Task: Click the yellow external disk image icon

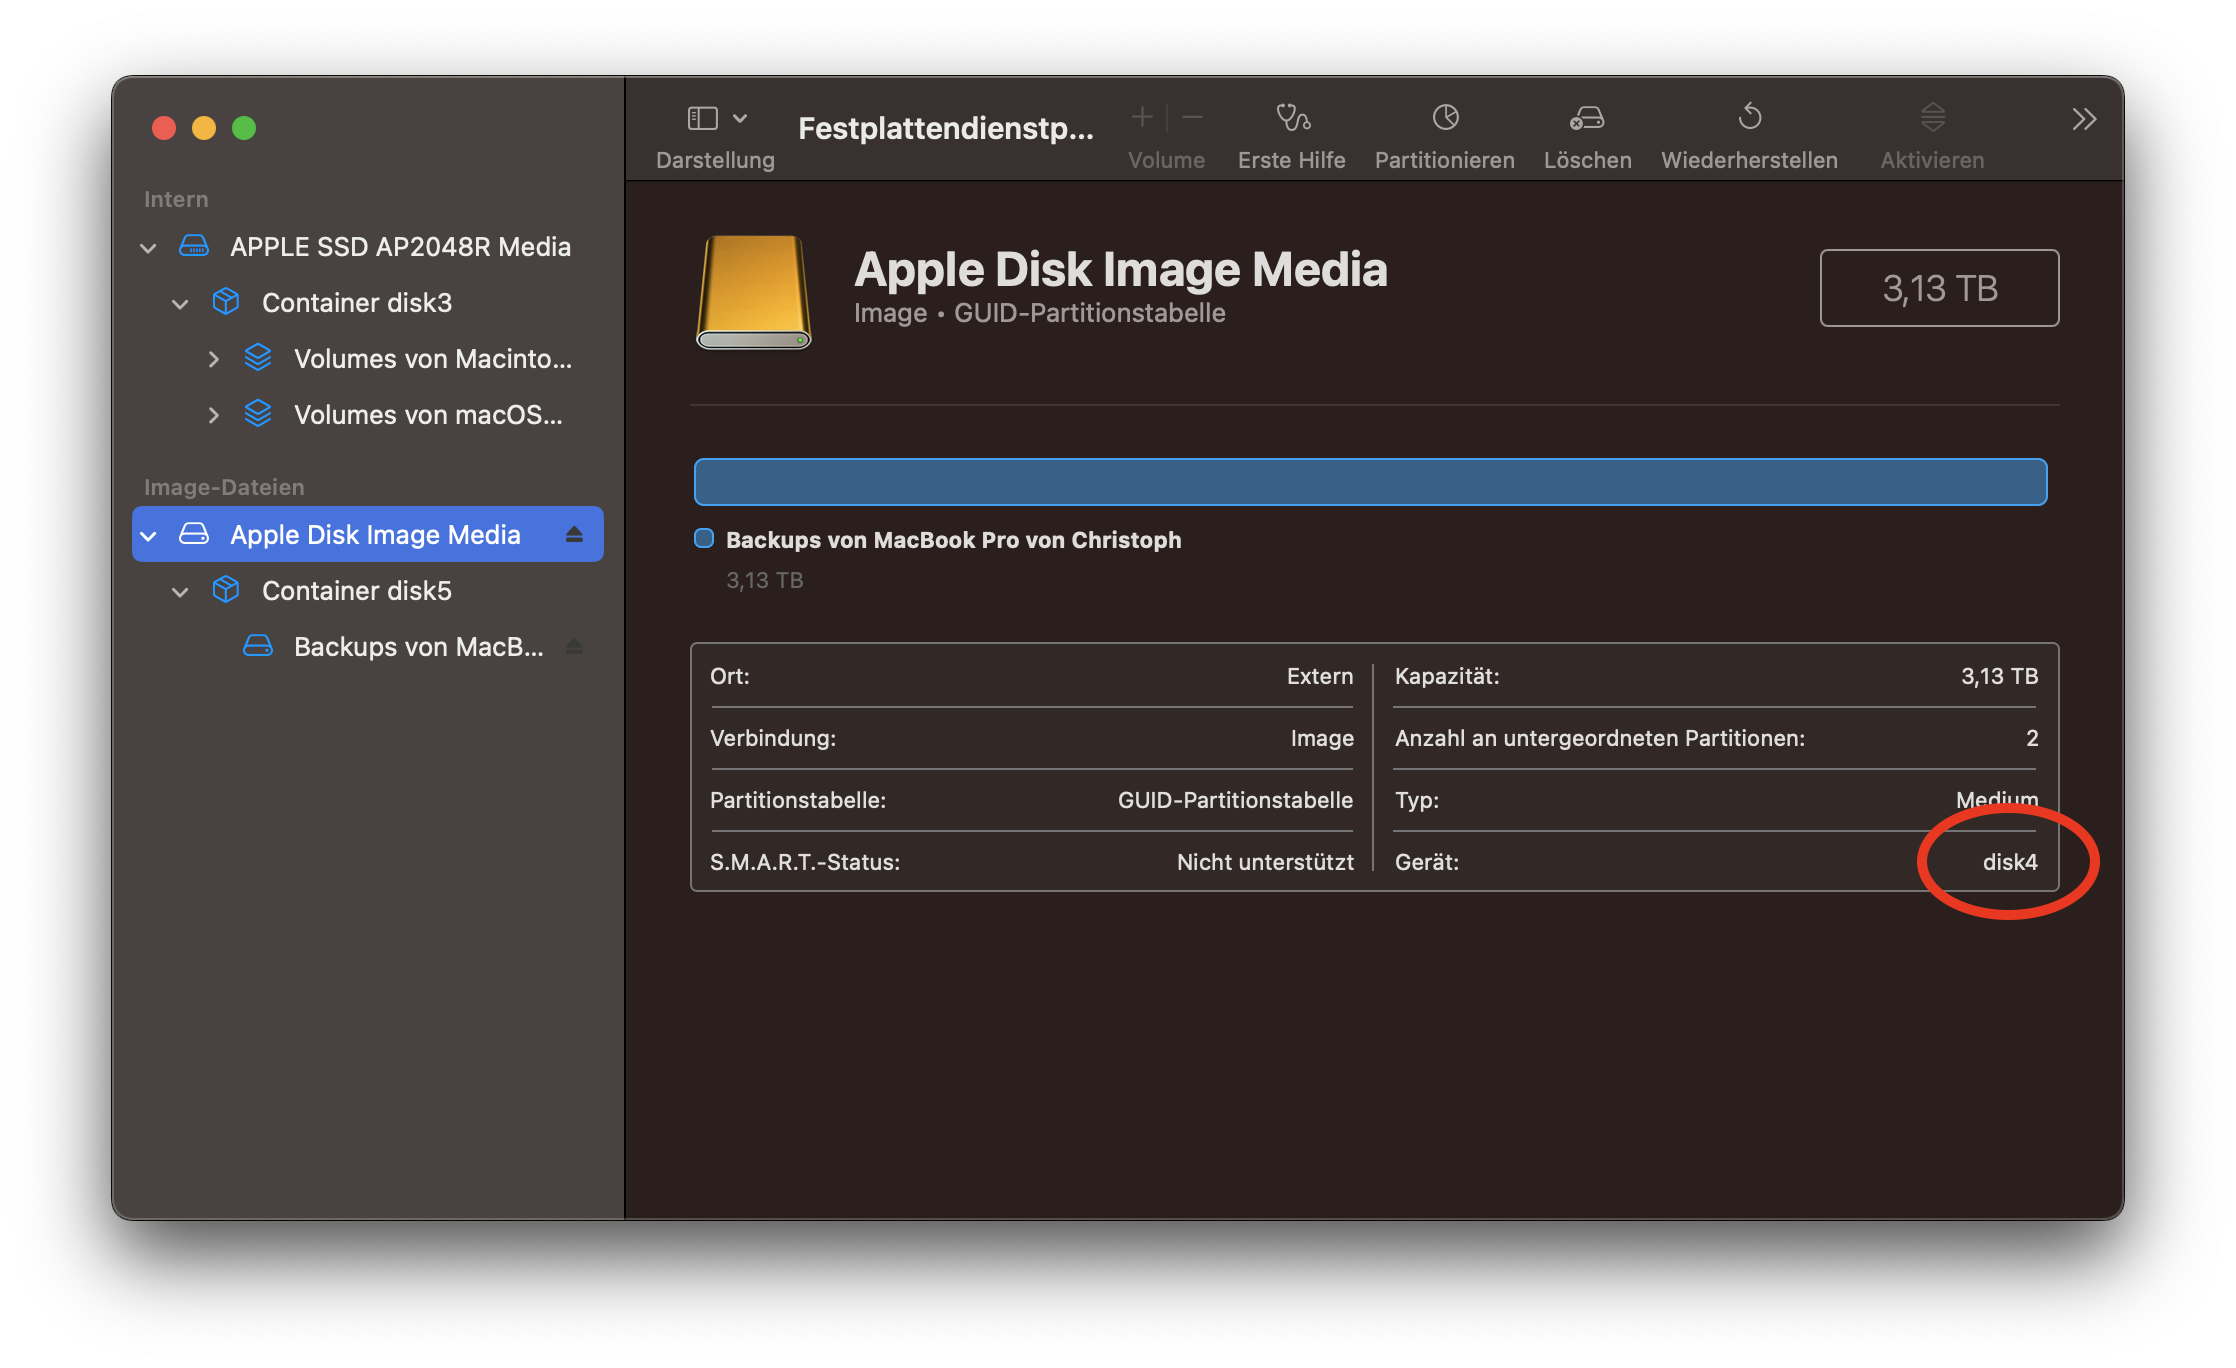Action: click(753, 292)
